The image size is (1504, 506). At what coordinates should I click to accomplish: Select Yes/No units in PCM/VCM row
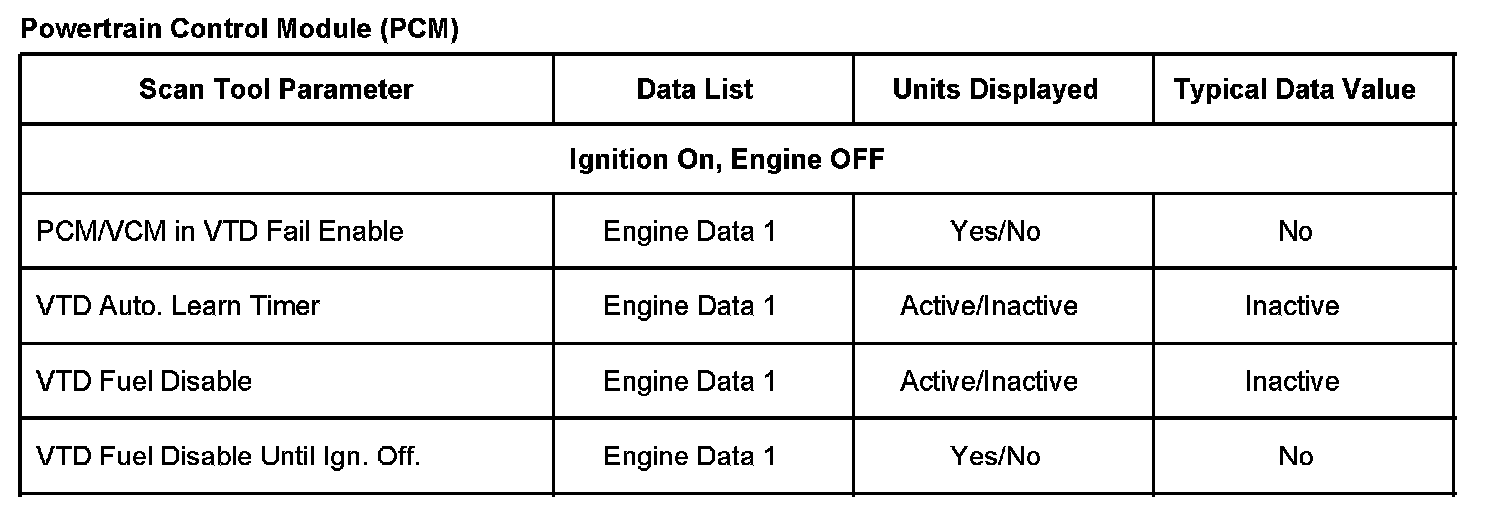click(995, 232)
